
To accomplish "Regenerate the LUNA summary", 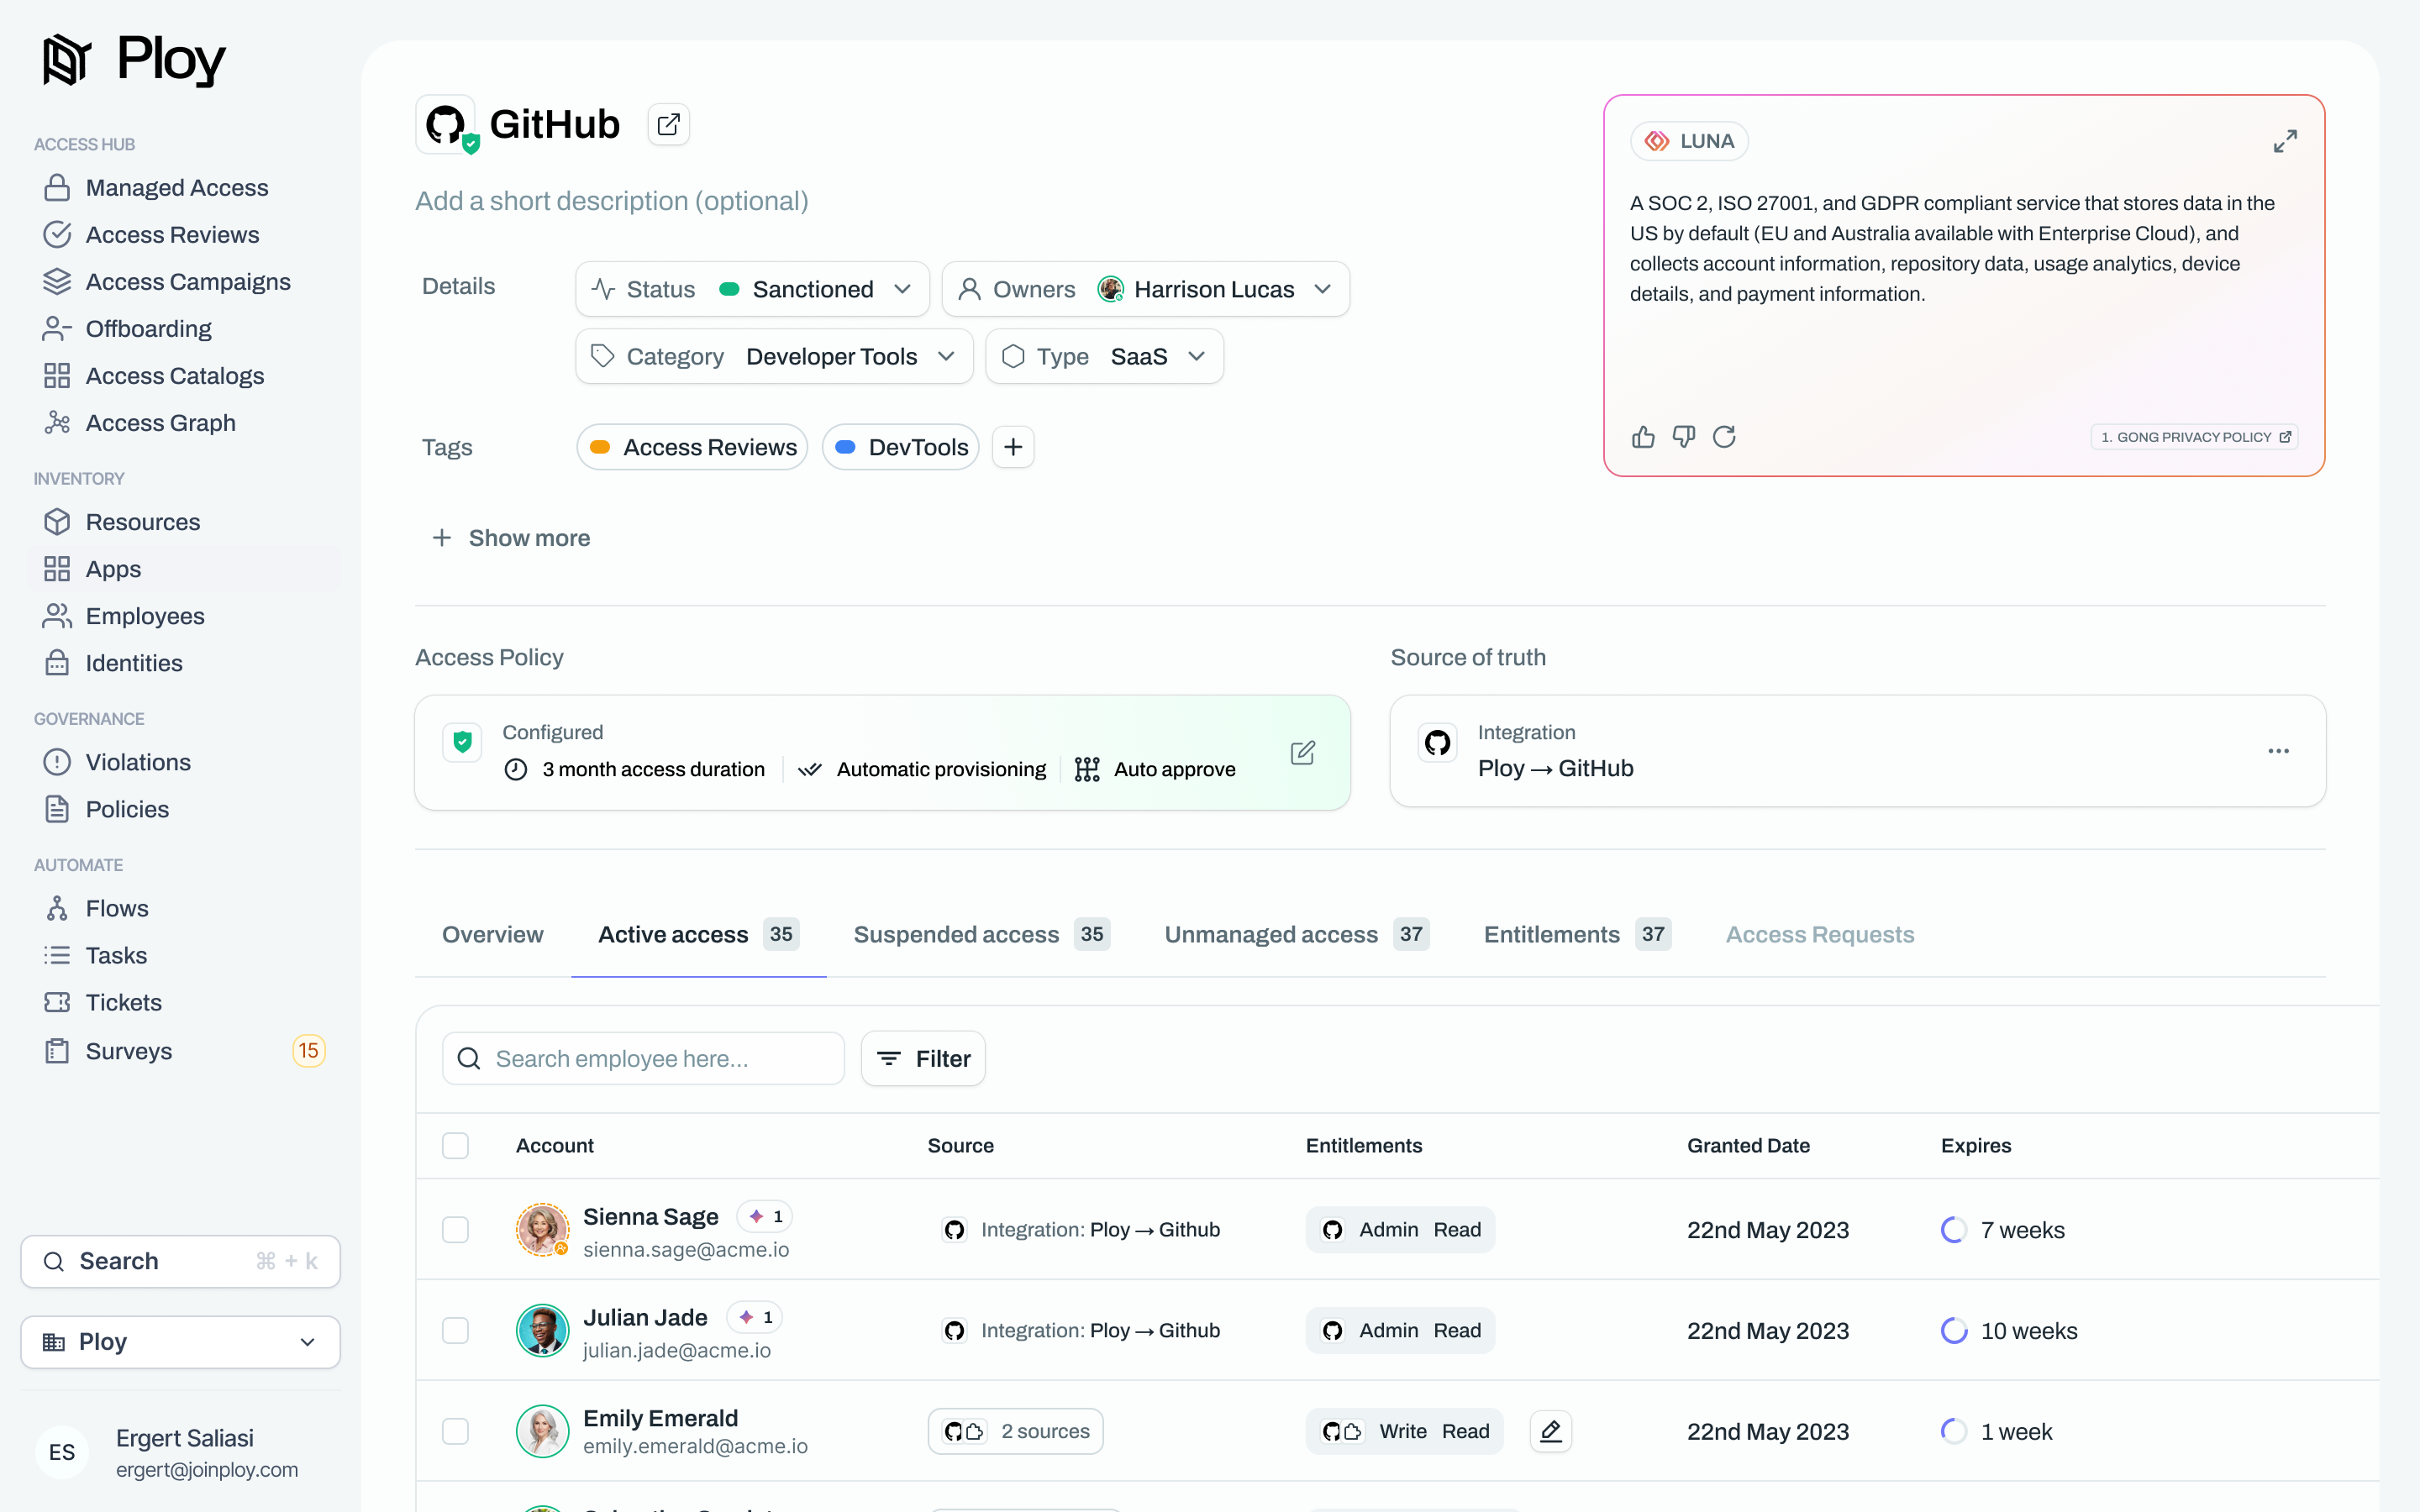I will [1724, 437].
